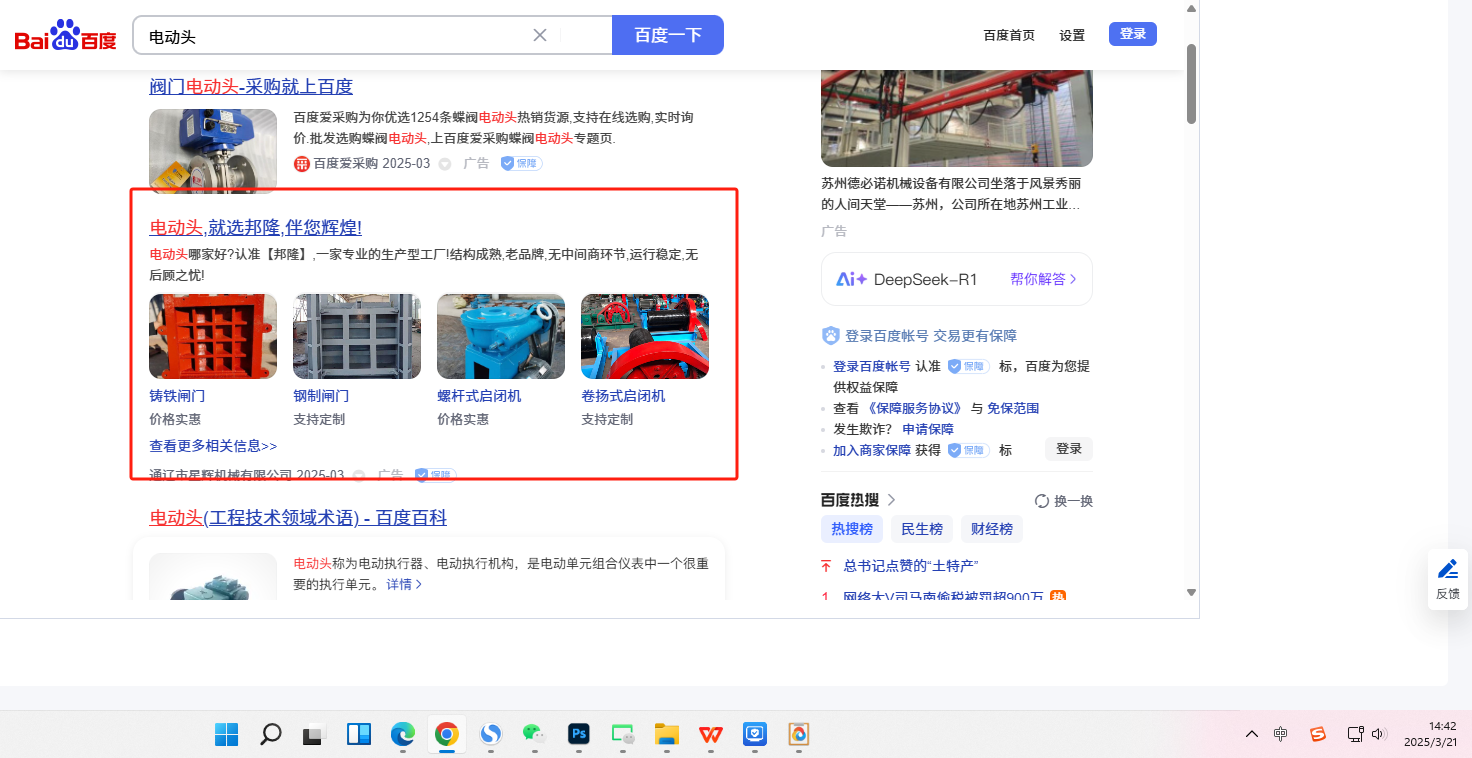
Task: Open Photoshop from the taskbar
Action: tap(579, 735)
